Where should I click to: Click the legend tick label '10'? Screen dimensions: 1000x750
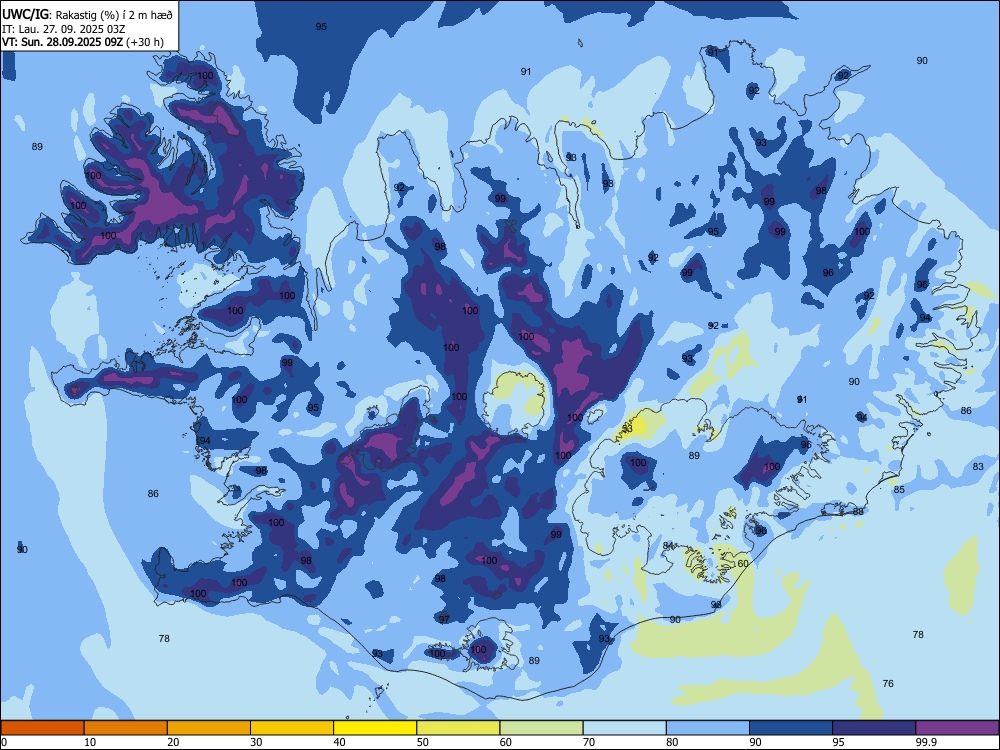(x=90, y=742)
